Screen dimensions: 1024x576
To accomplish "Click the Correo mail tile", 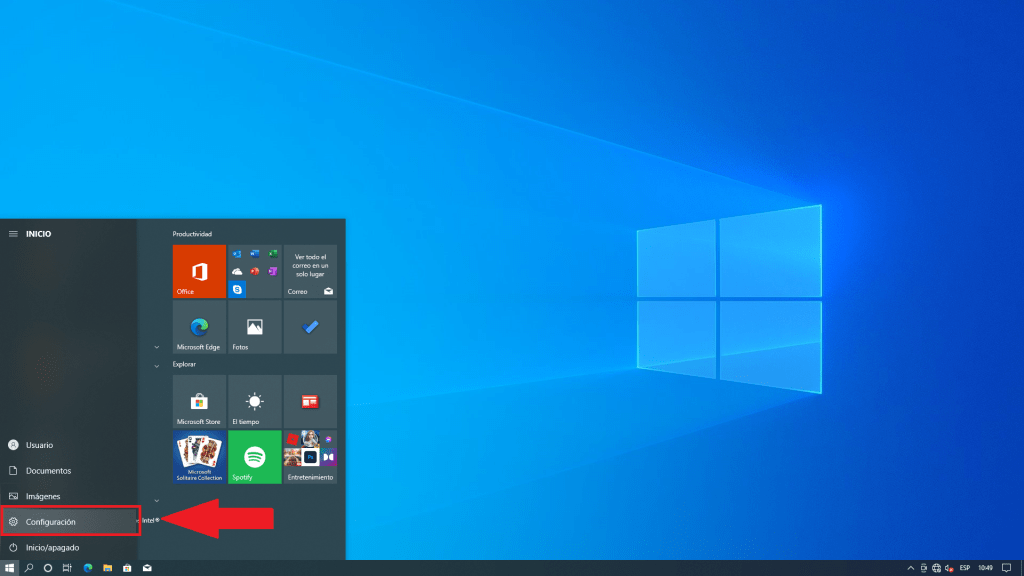I will click(x=310, y=271).
